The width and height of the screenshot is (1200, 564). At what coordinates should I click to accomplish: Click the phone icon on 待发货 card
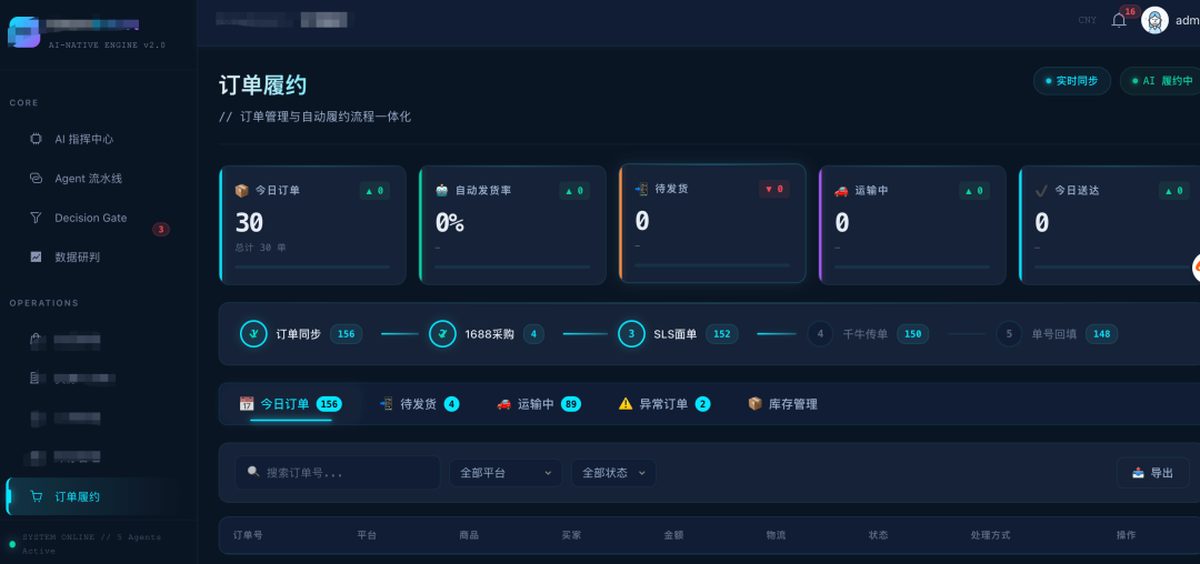(641, 188)
